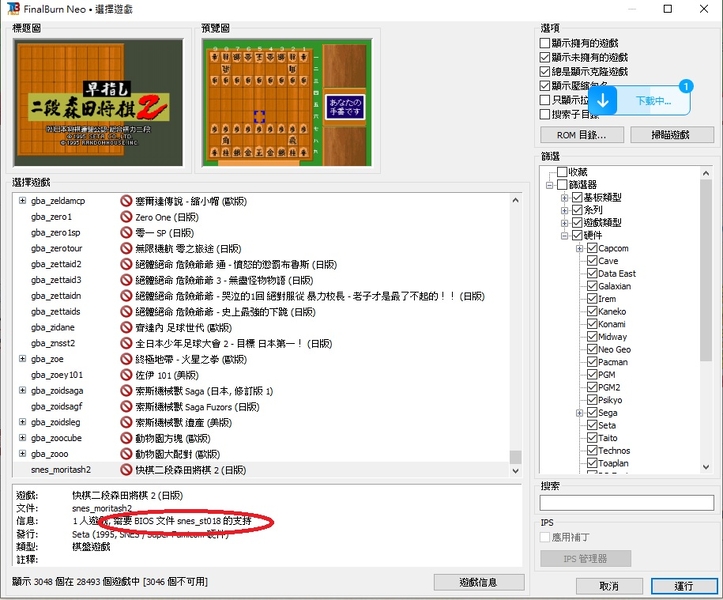Select 索斯機械獸 Saga Fuzors (日版) row
This screenshot has height=600, width=723.
[263, 406]
